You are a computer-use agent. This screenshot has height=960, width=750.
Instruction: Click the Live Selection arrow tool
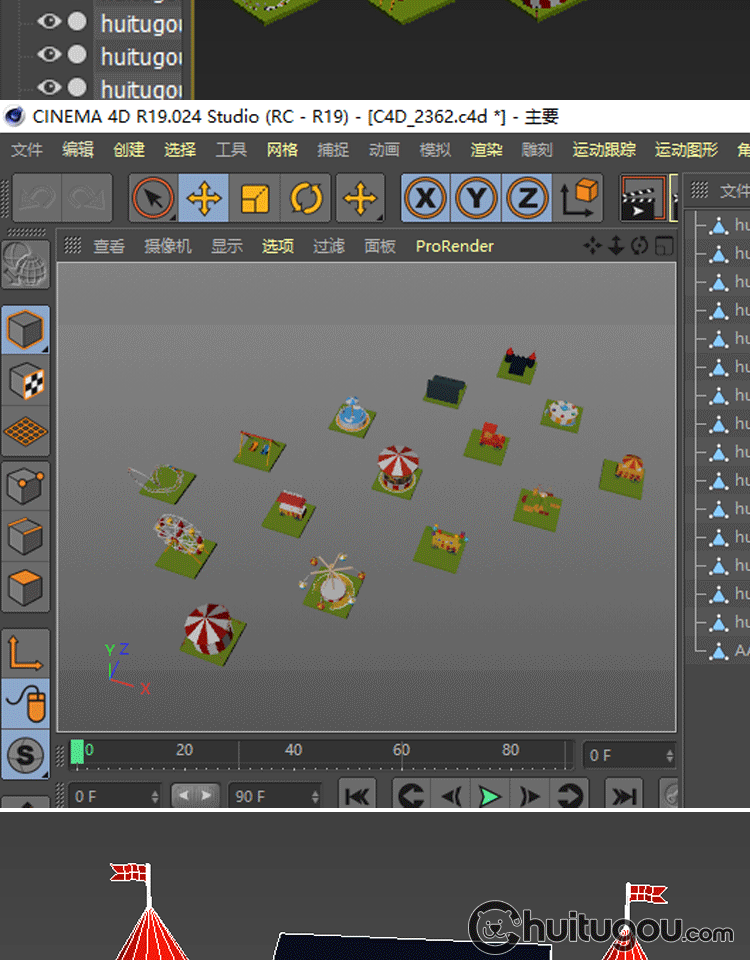click(153, 199)
